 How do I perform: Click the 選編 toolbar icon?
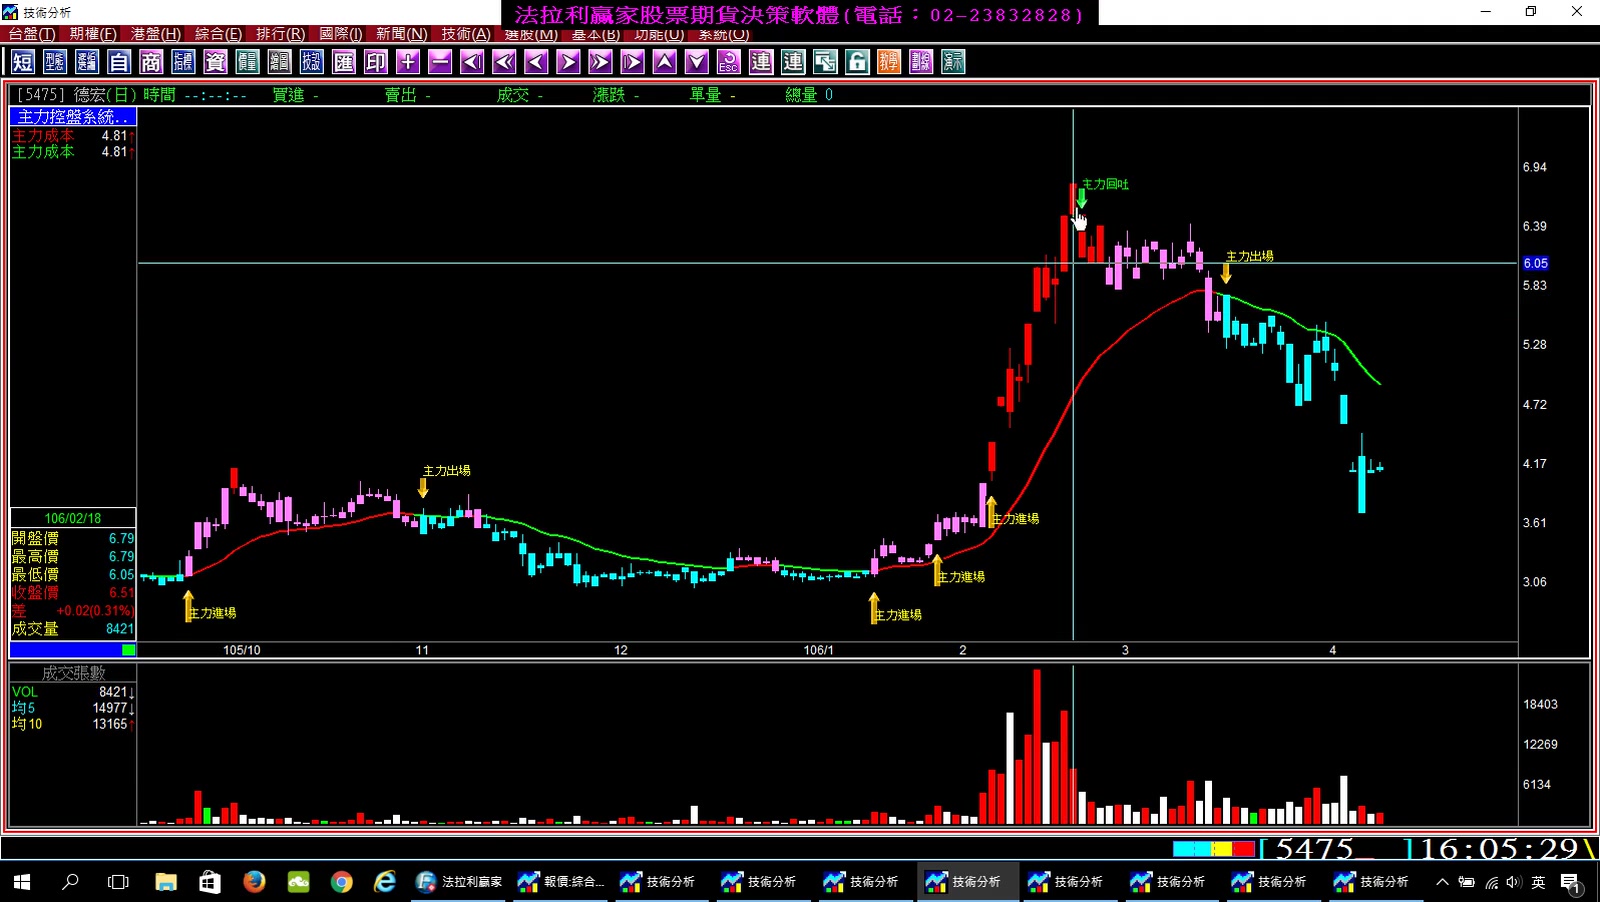[x=87, y=62]
